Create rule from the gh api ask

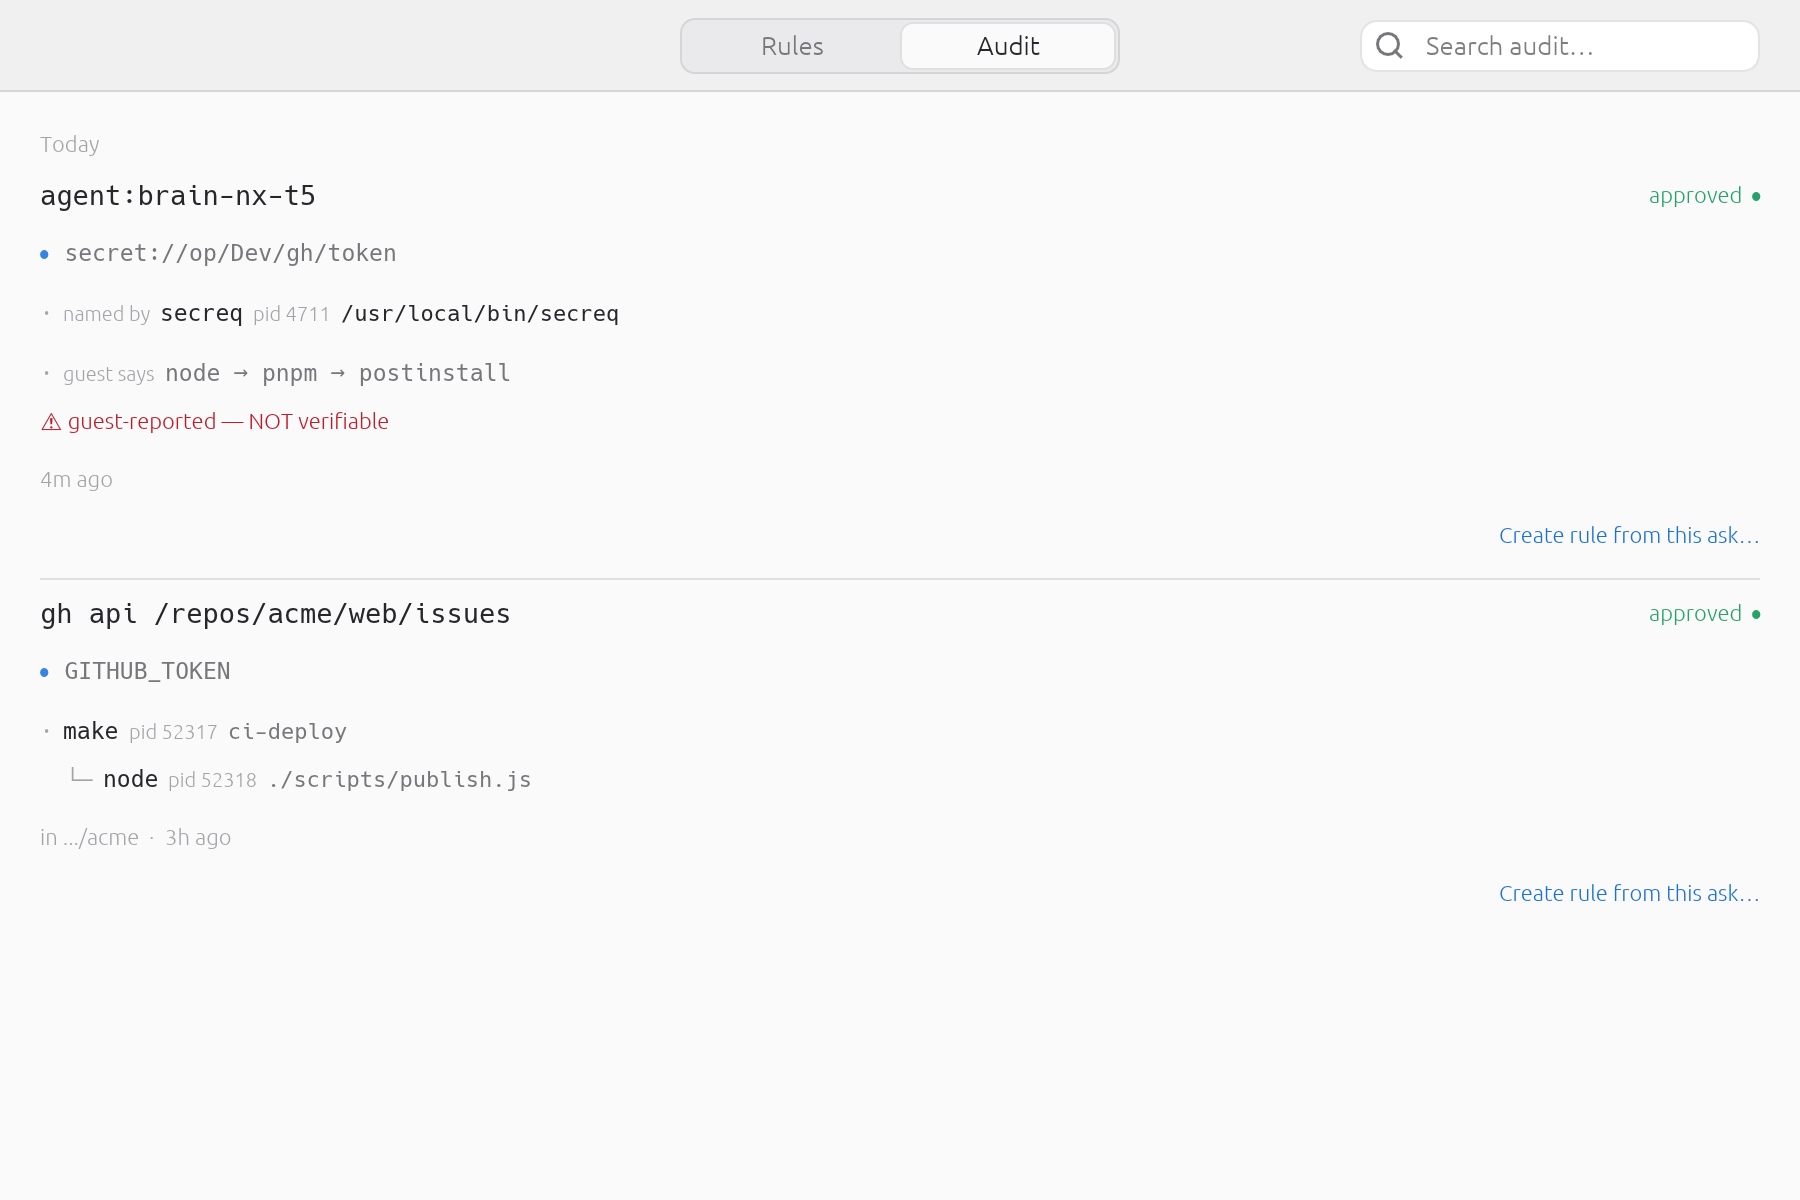point(1629,893)
